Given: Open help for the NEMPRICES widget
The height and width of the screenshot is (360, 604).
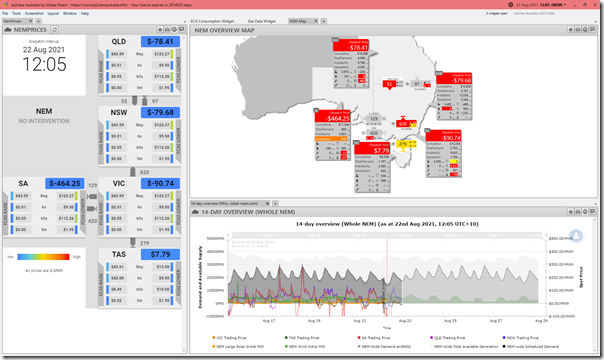Looking at the screenshot, I should pos(174,29).
